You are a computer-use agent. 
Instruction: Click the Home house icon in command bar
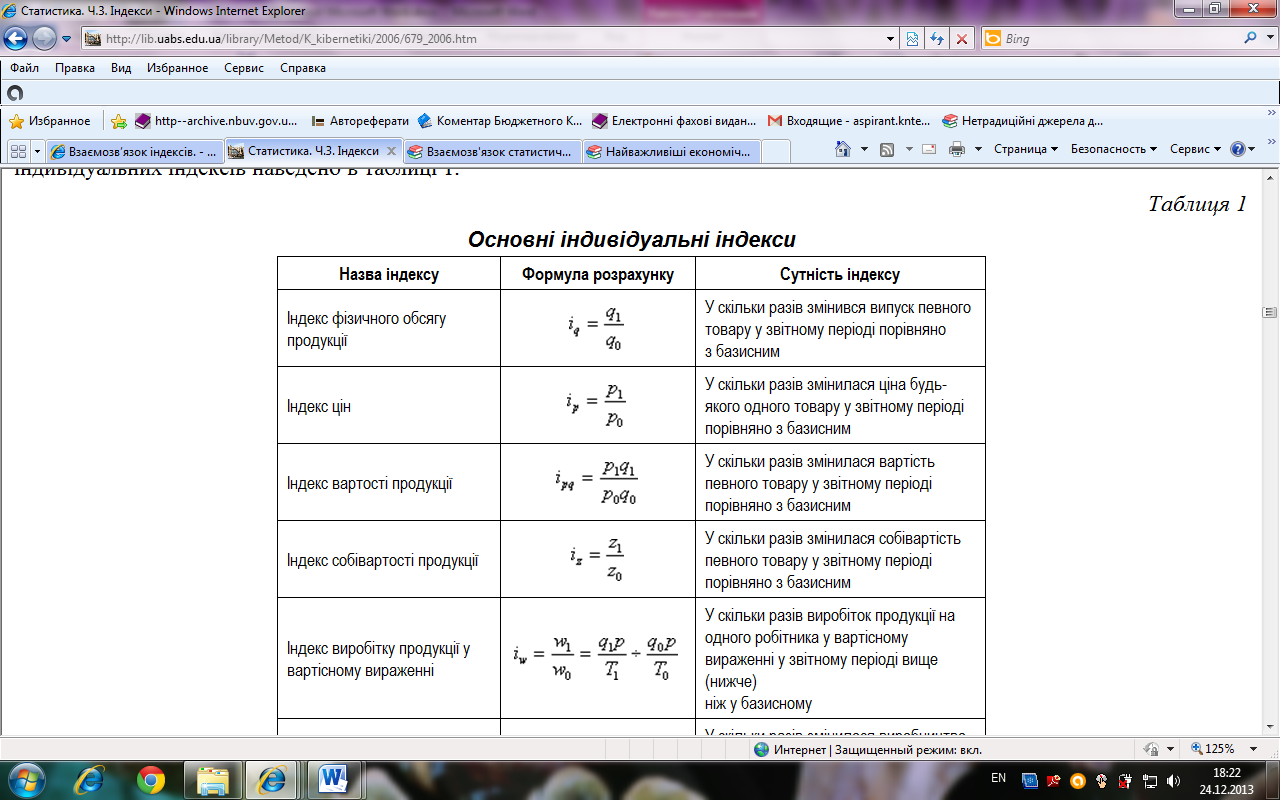842,149
